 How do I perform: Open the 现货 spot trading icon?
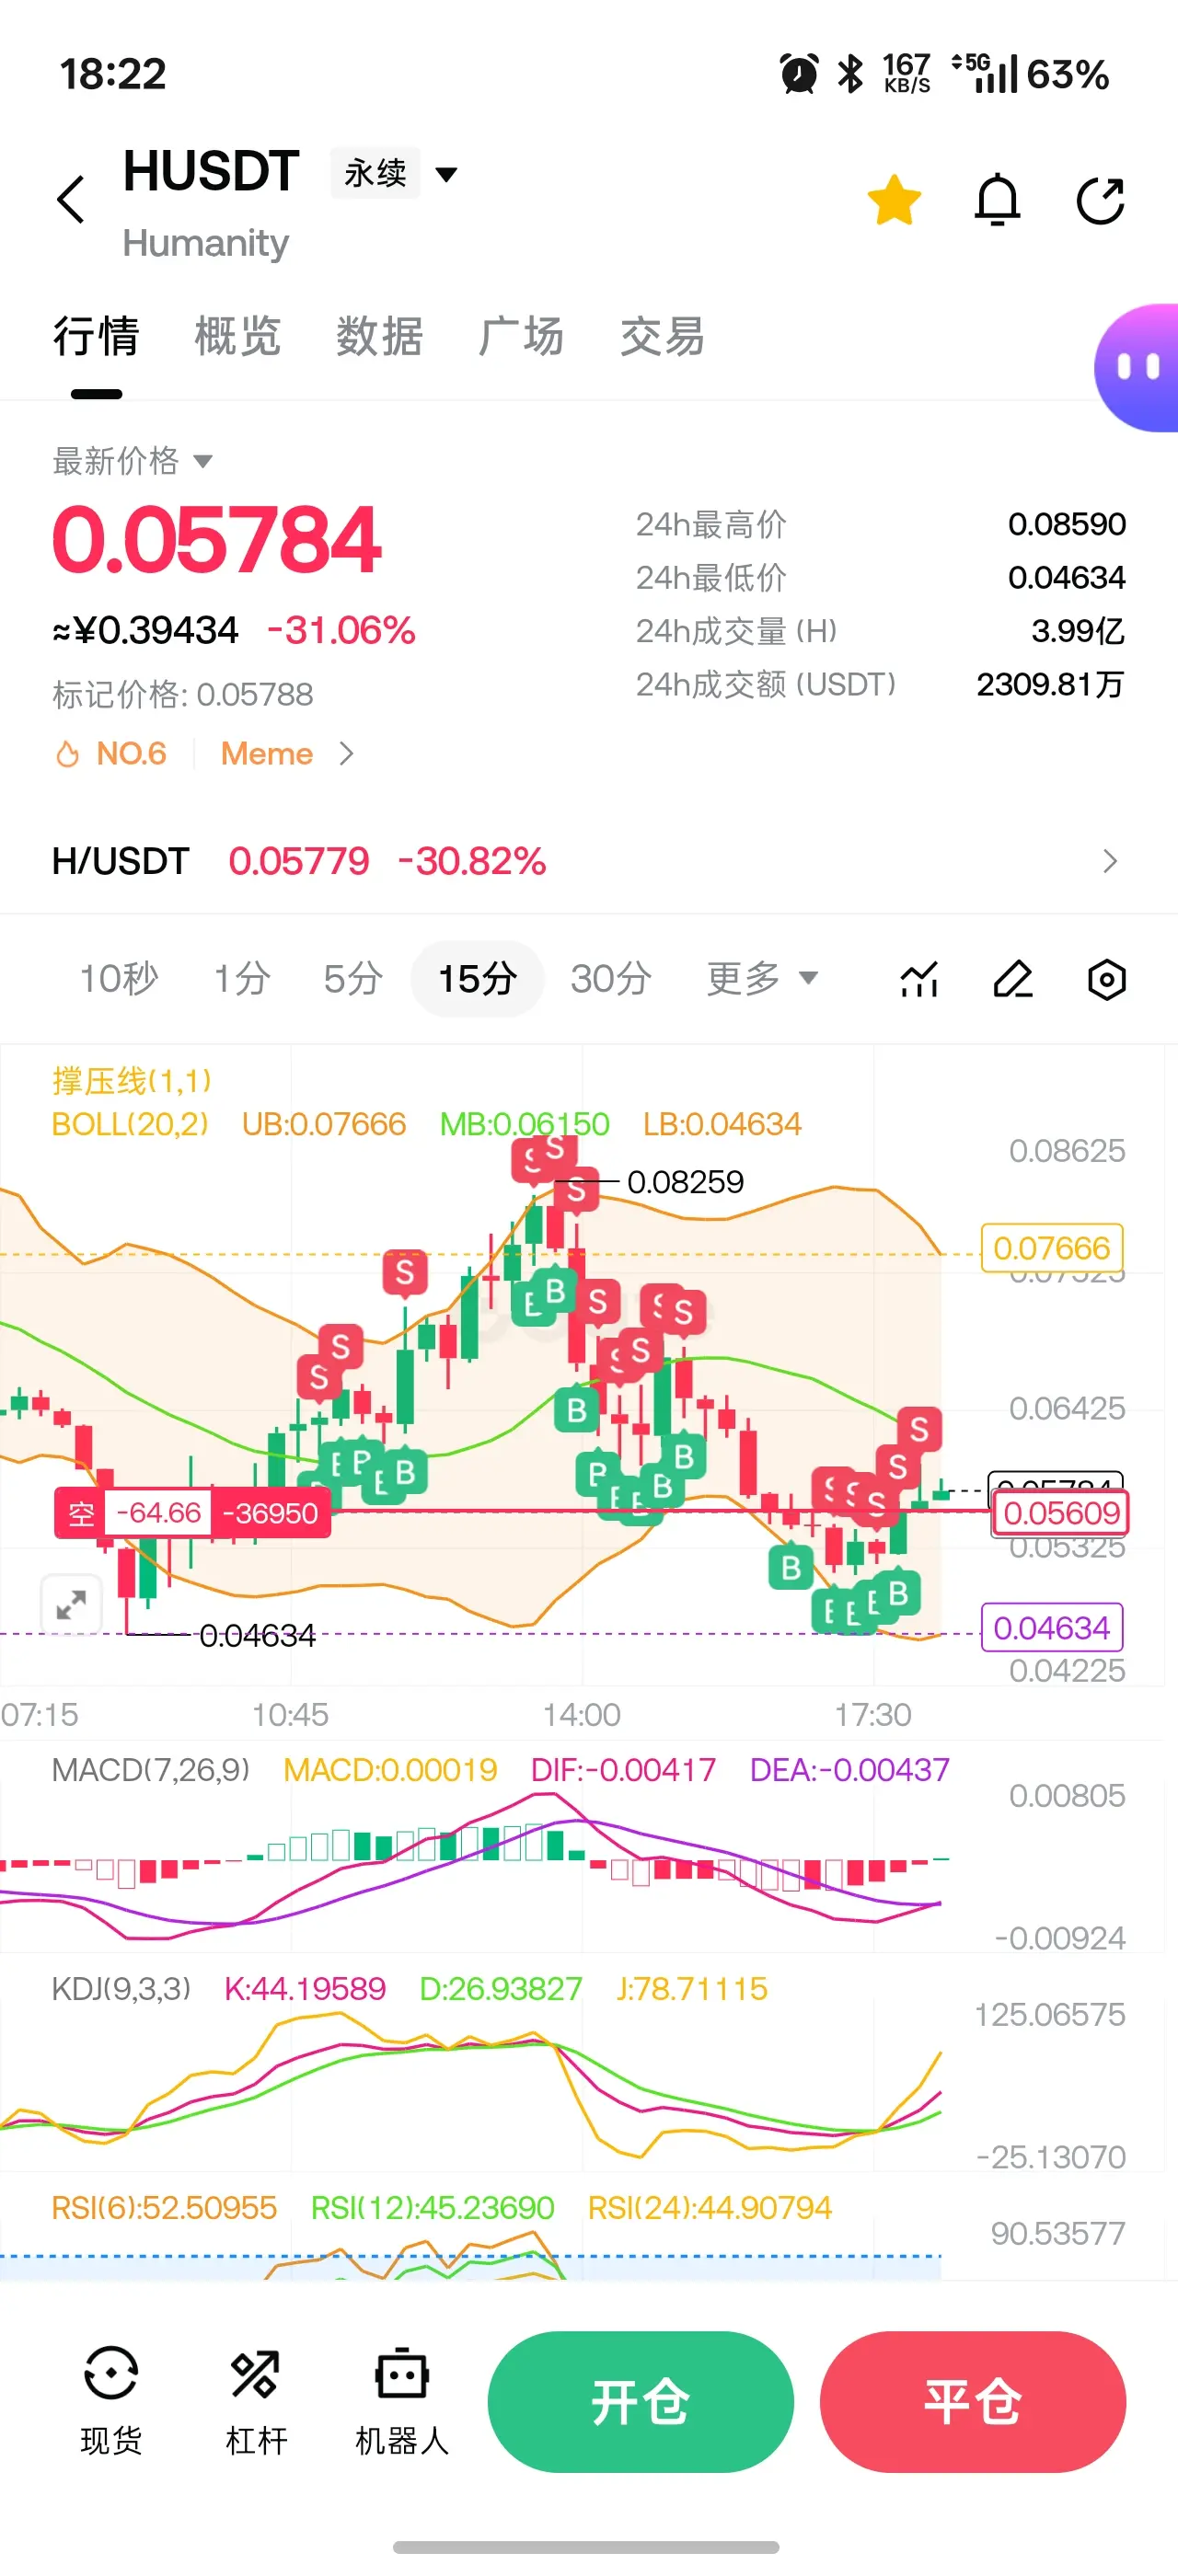click(x=111, y=2401)
